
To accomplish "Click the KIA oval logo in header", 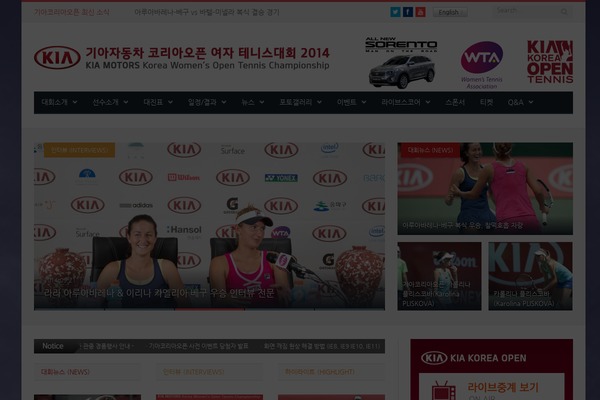I will tap(57, 58).
